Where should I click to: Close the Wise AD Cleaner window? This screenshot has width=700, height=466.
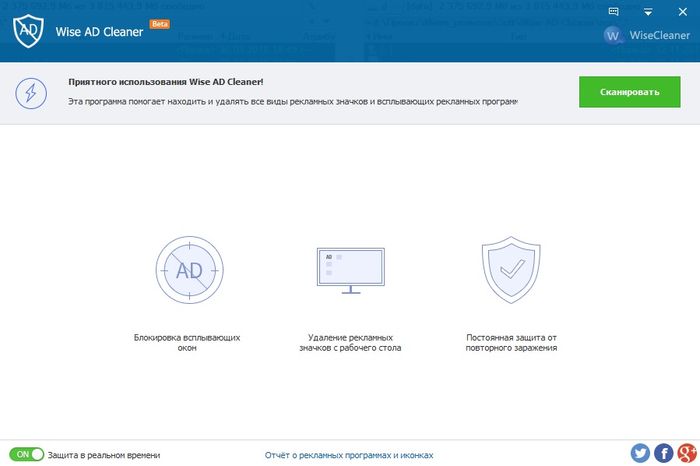pos(683,12)
